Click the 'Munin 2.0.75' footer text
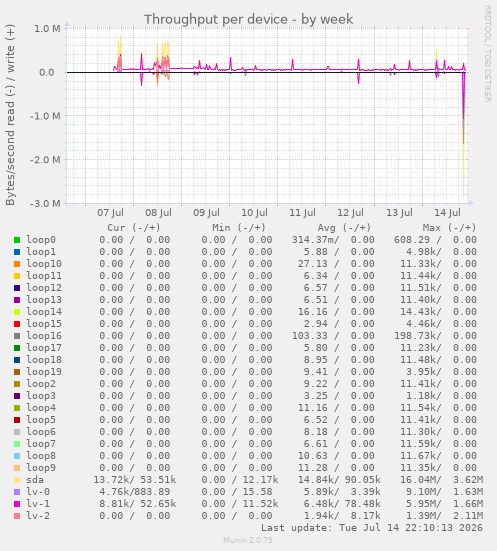Screen dimensions: 497x551 (x=248, y=540)
